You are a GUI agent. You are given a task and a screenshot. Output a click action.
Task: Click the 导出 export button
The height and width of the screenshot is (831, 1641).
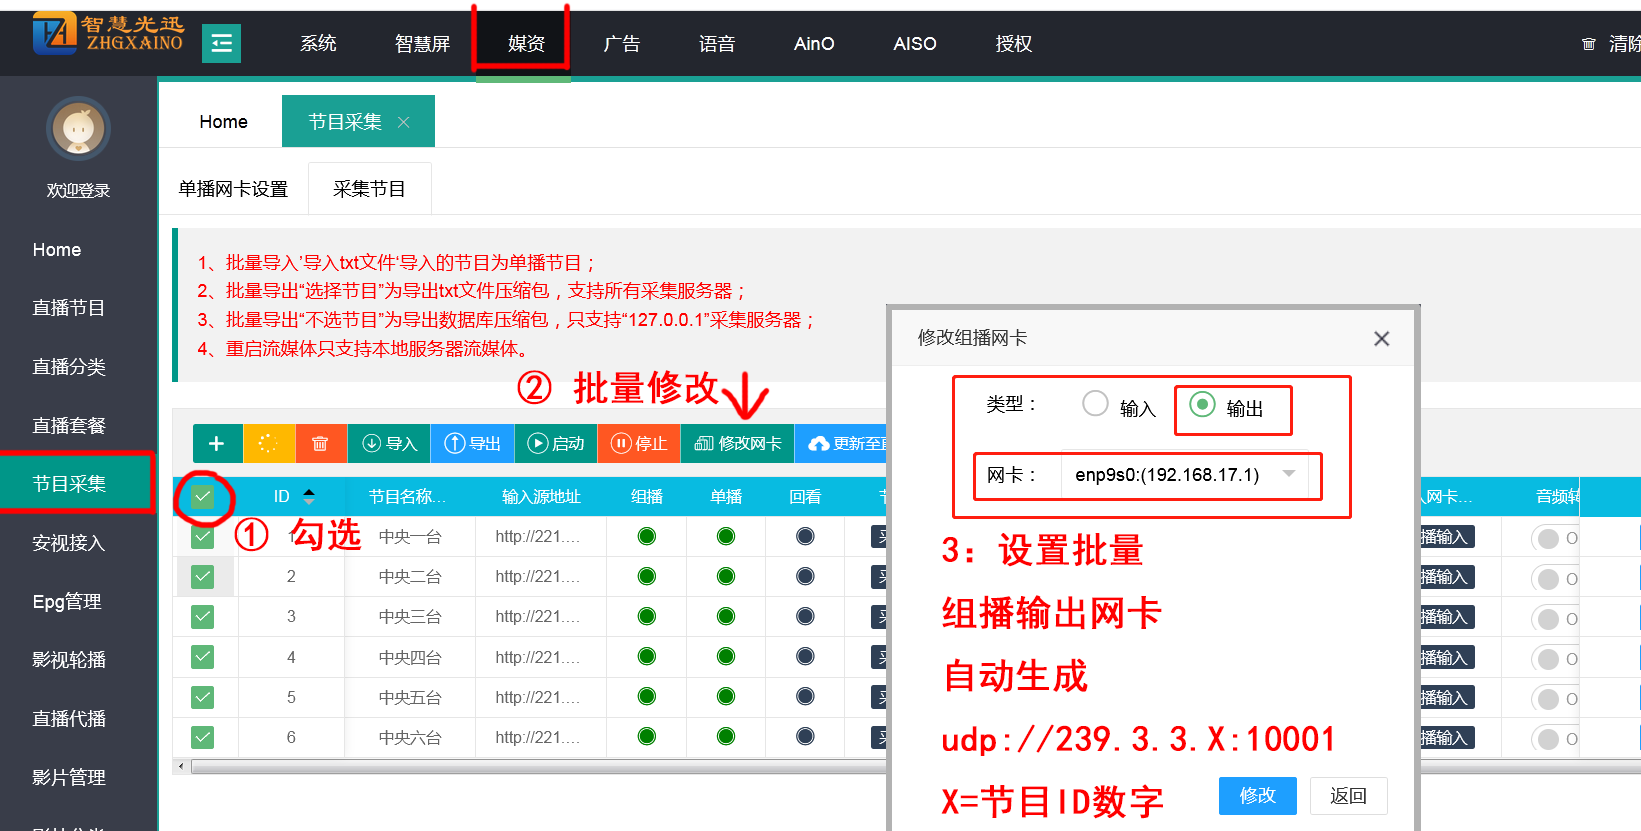tap(472, 443)
